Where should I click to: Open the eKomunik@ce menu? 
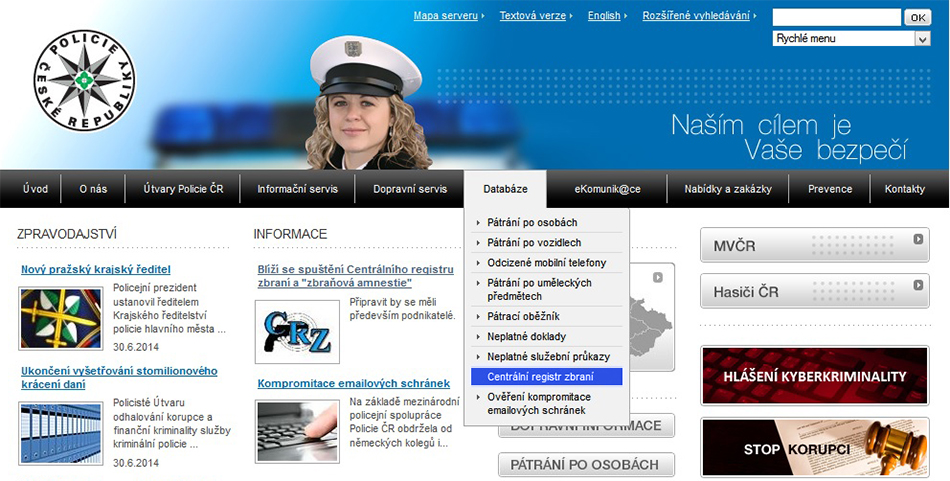pos(607,189)
